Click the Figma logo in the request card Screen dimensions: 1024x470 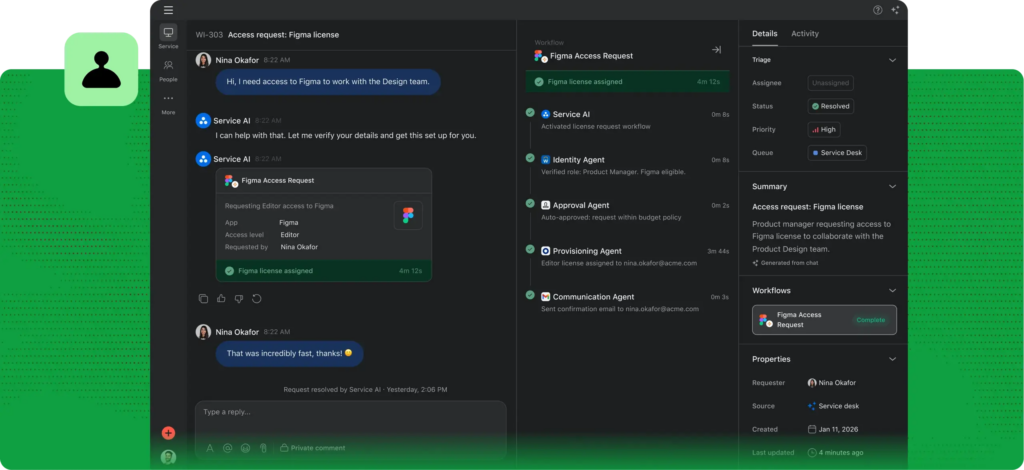click(x=408, y=215)
